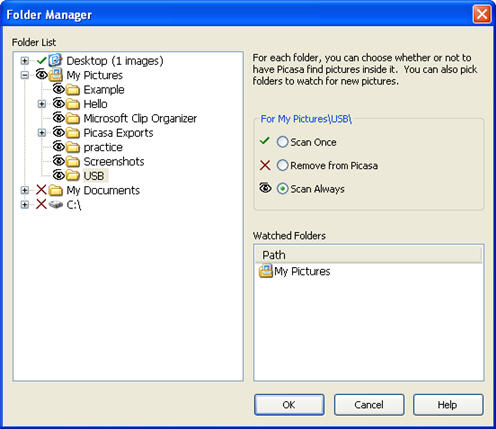This screenshot has height=429, width=496.
Task: Select the highlighted "USB" folder label
Action: (94, 176)
